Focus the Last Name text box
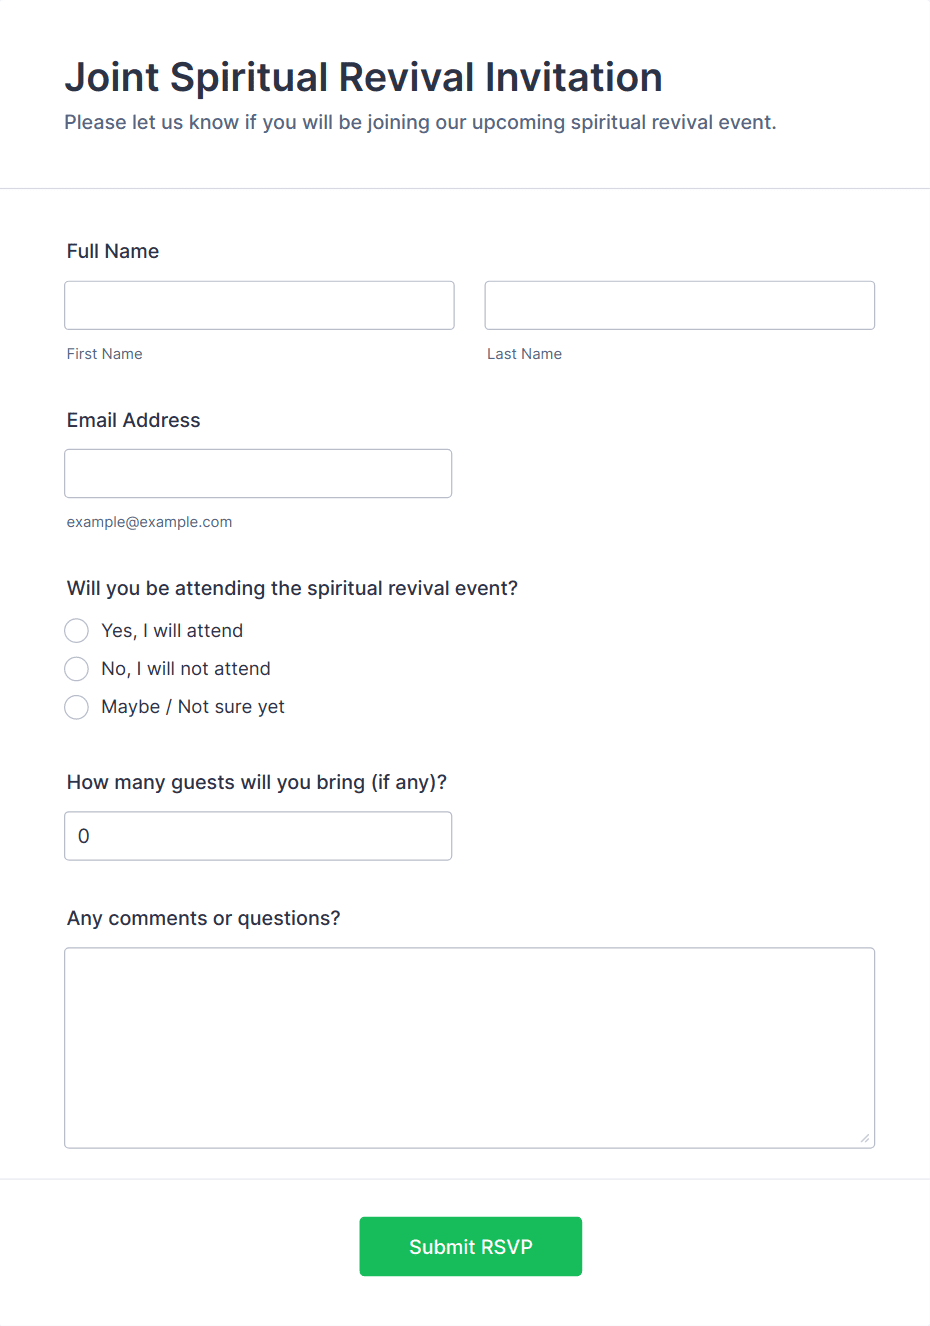This screenshot has width=930, height=1326. 679,305
